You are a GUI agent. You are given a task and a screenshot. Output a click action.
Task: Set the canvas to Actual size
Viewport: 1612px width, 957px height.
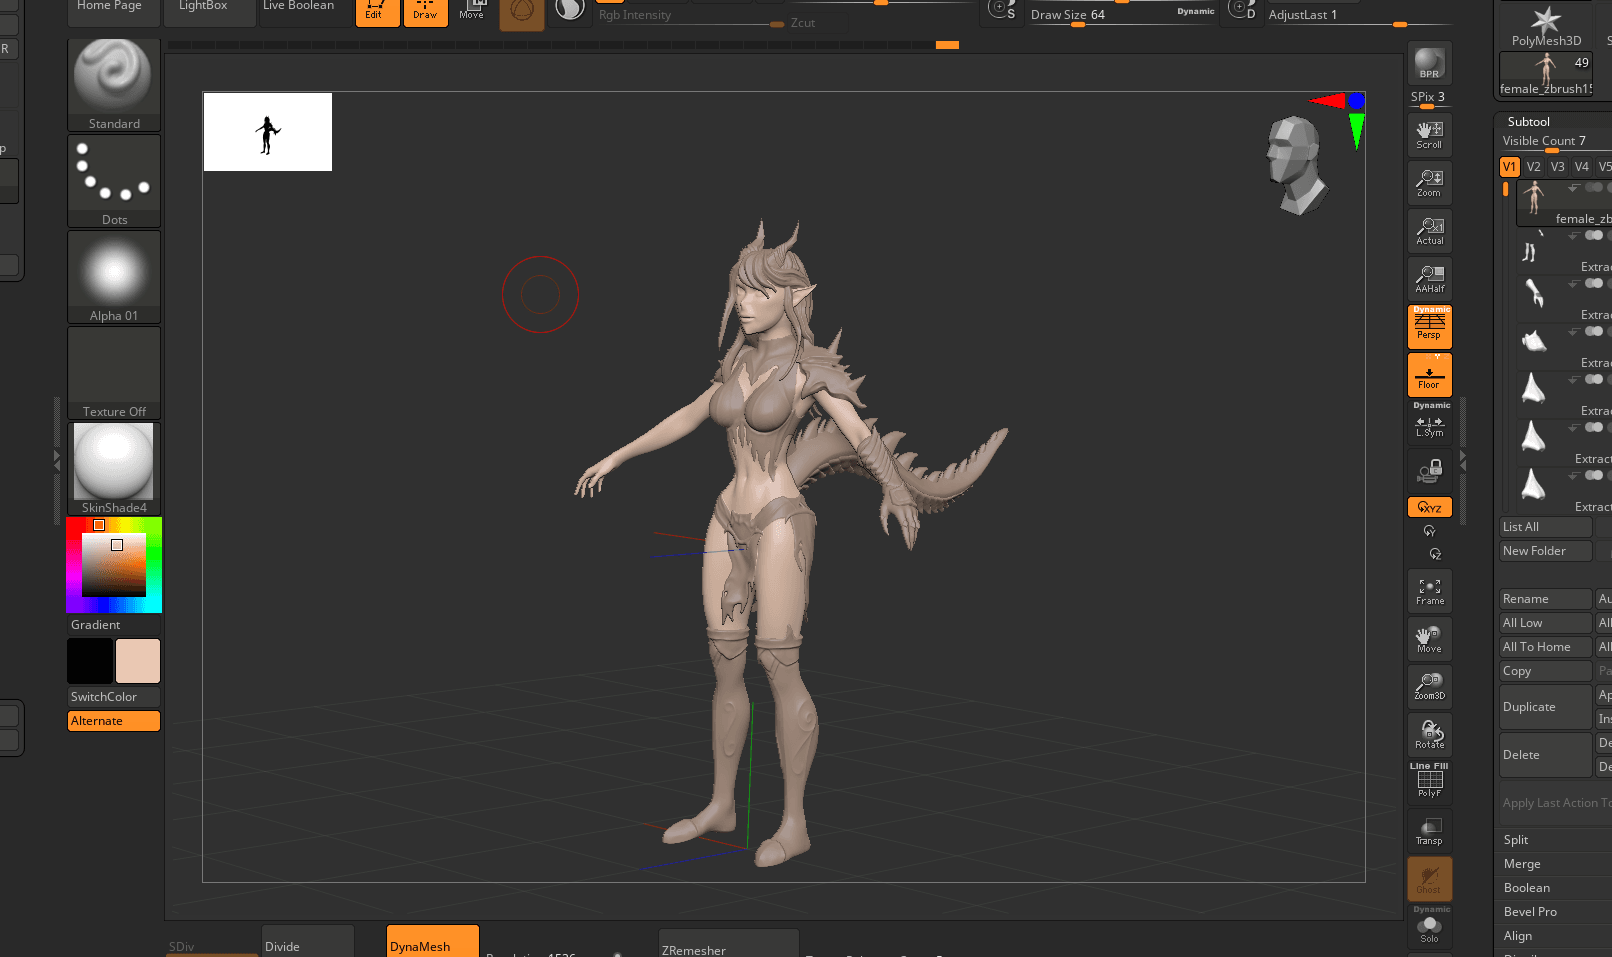(x=1429, y=230)
